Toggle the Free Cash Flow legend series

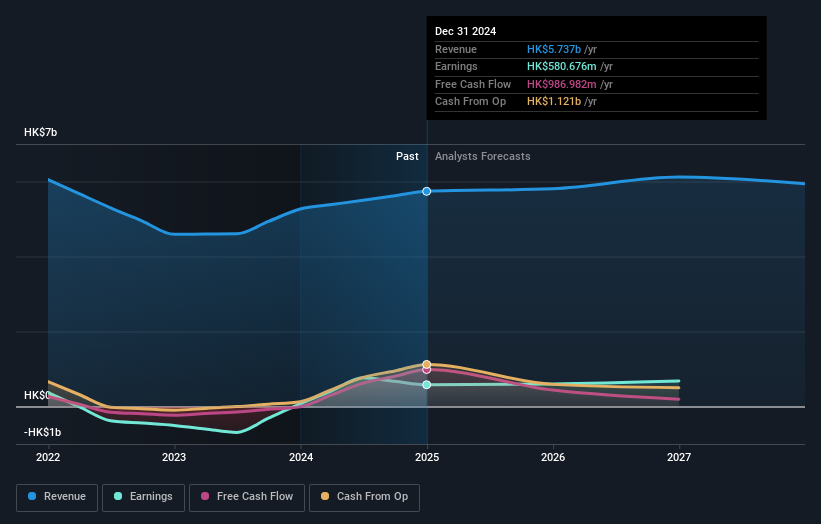247,497
